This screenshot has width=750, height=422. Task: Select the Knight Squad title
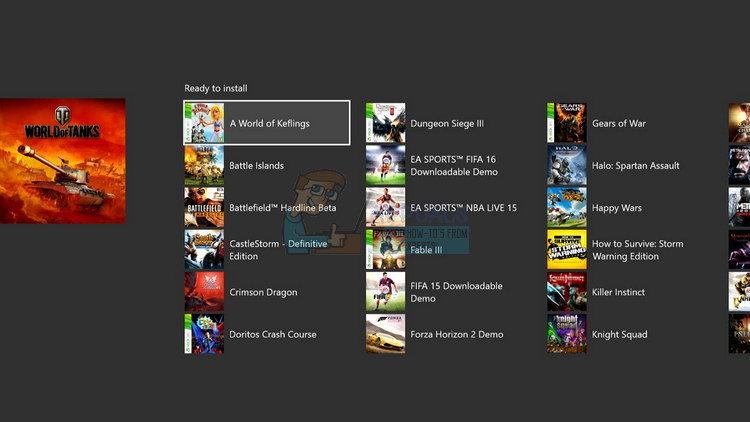pos(620,334)
